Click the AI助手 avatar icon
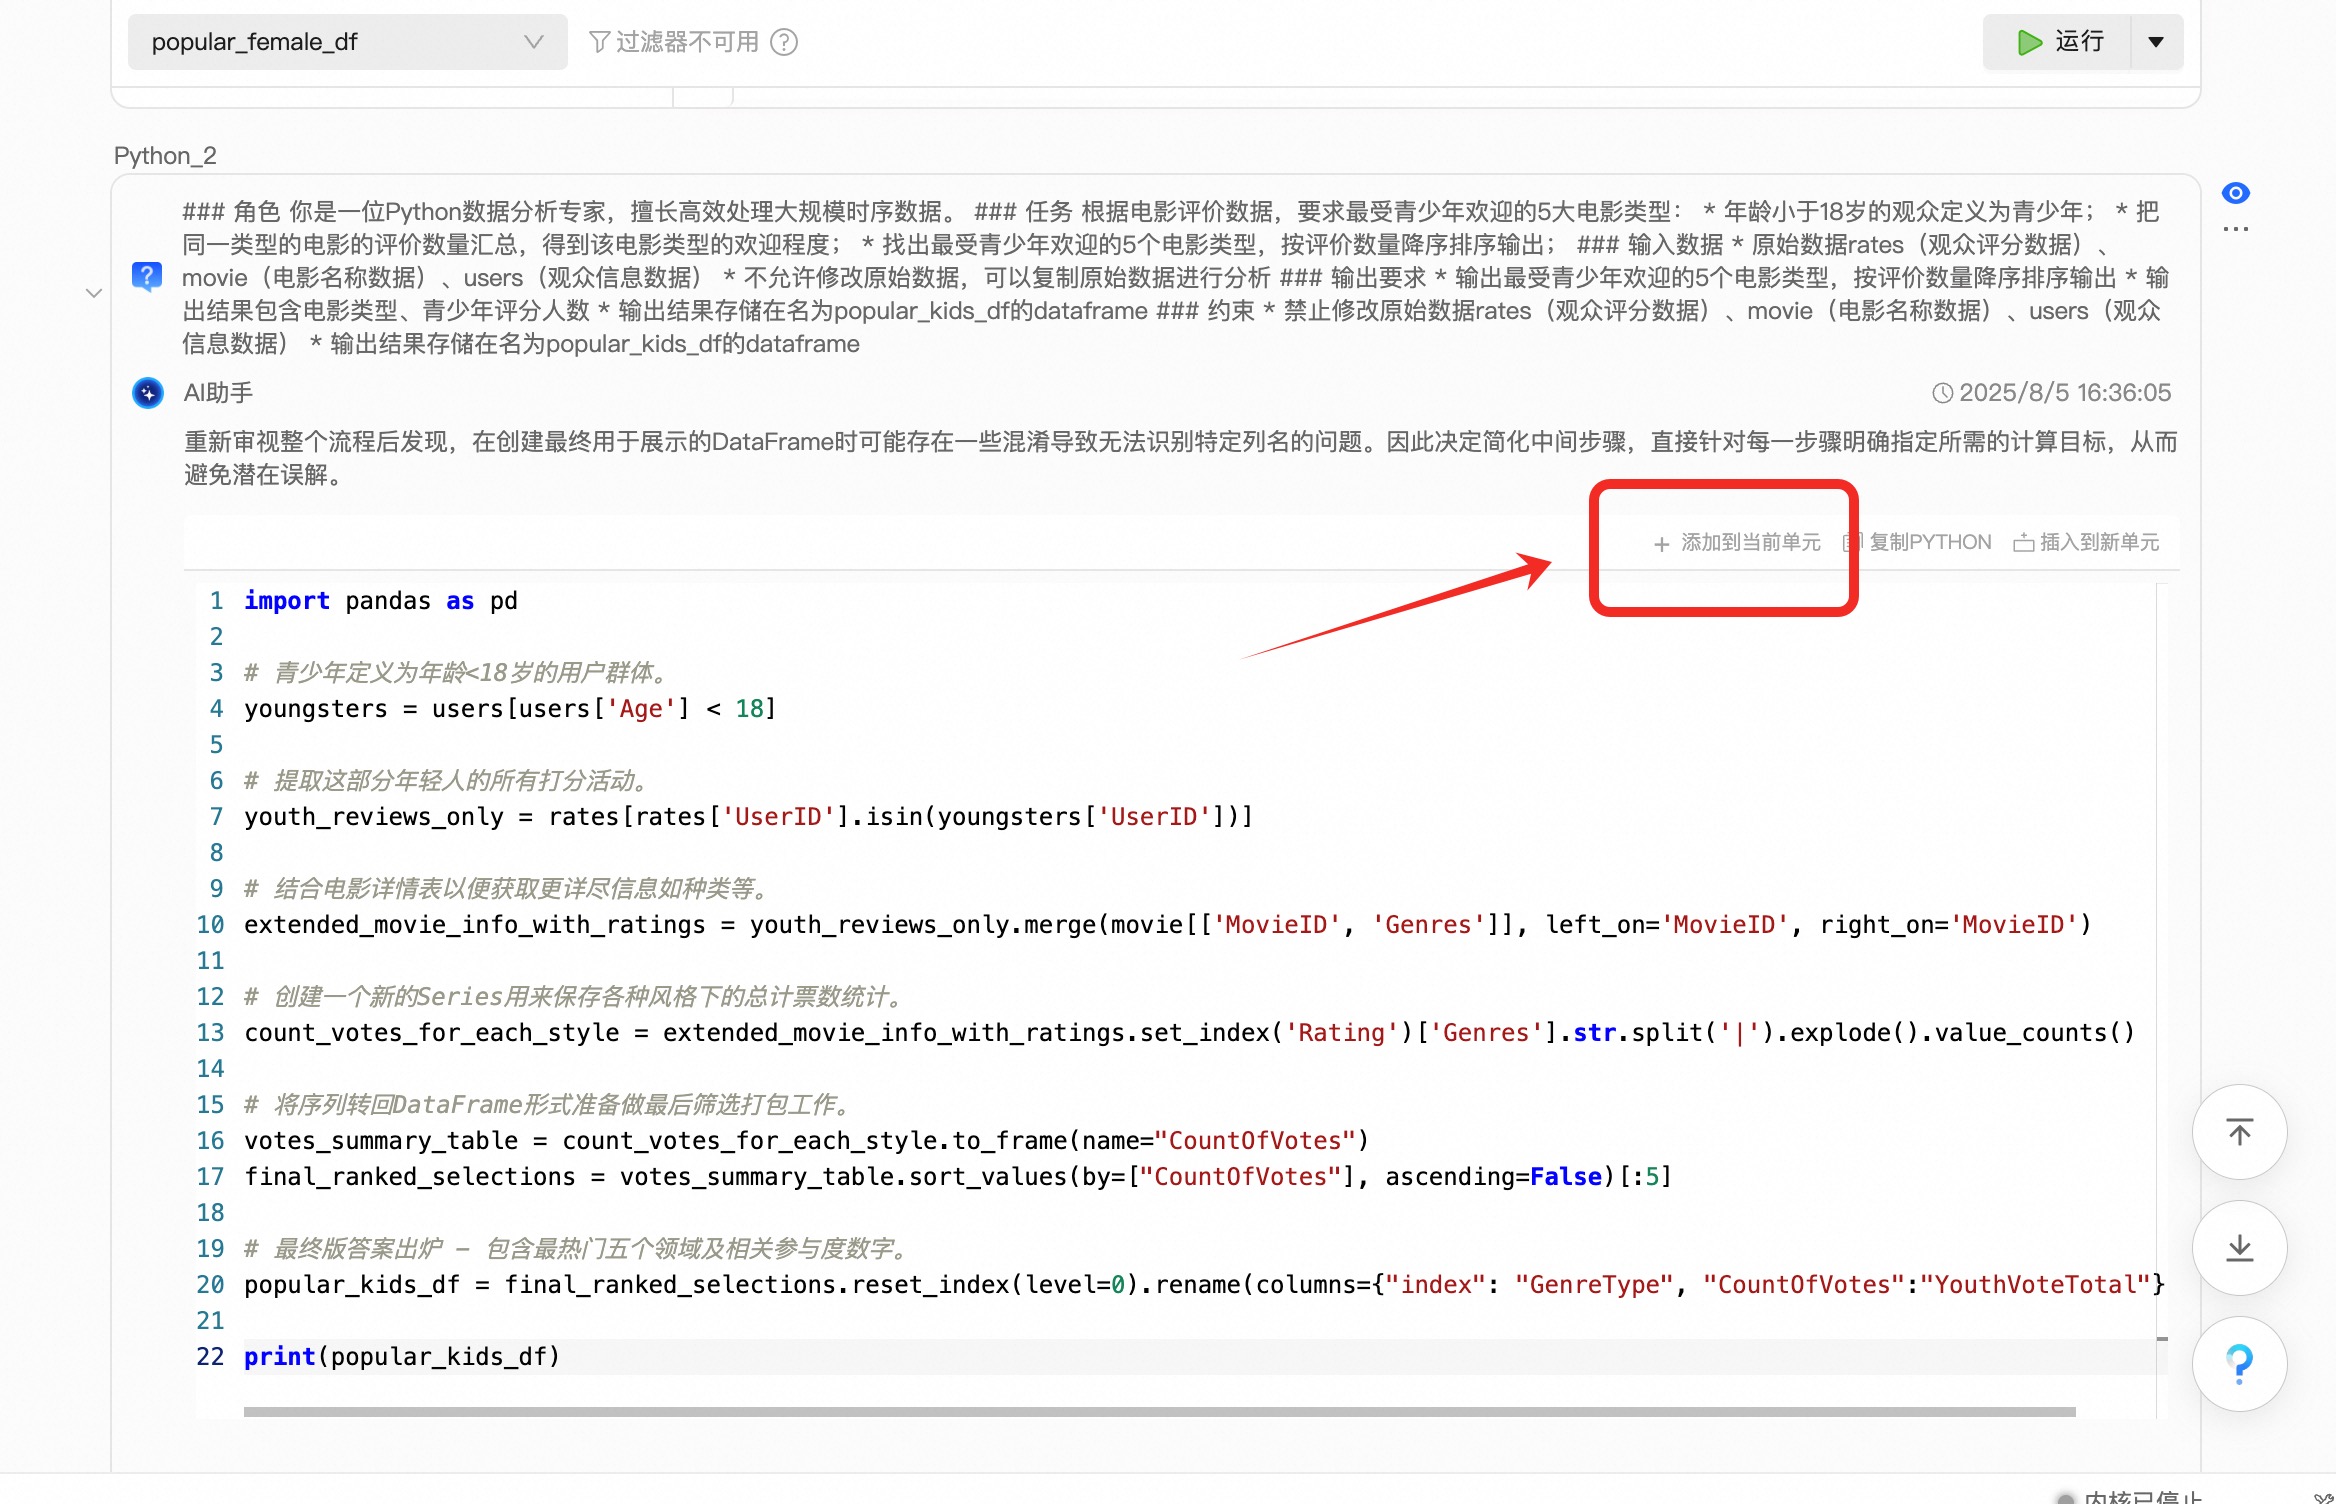This screenshot has width=2336, height=1504. pyautogui.click(x=148, y=393)
